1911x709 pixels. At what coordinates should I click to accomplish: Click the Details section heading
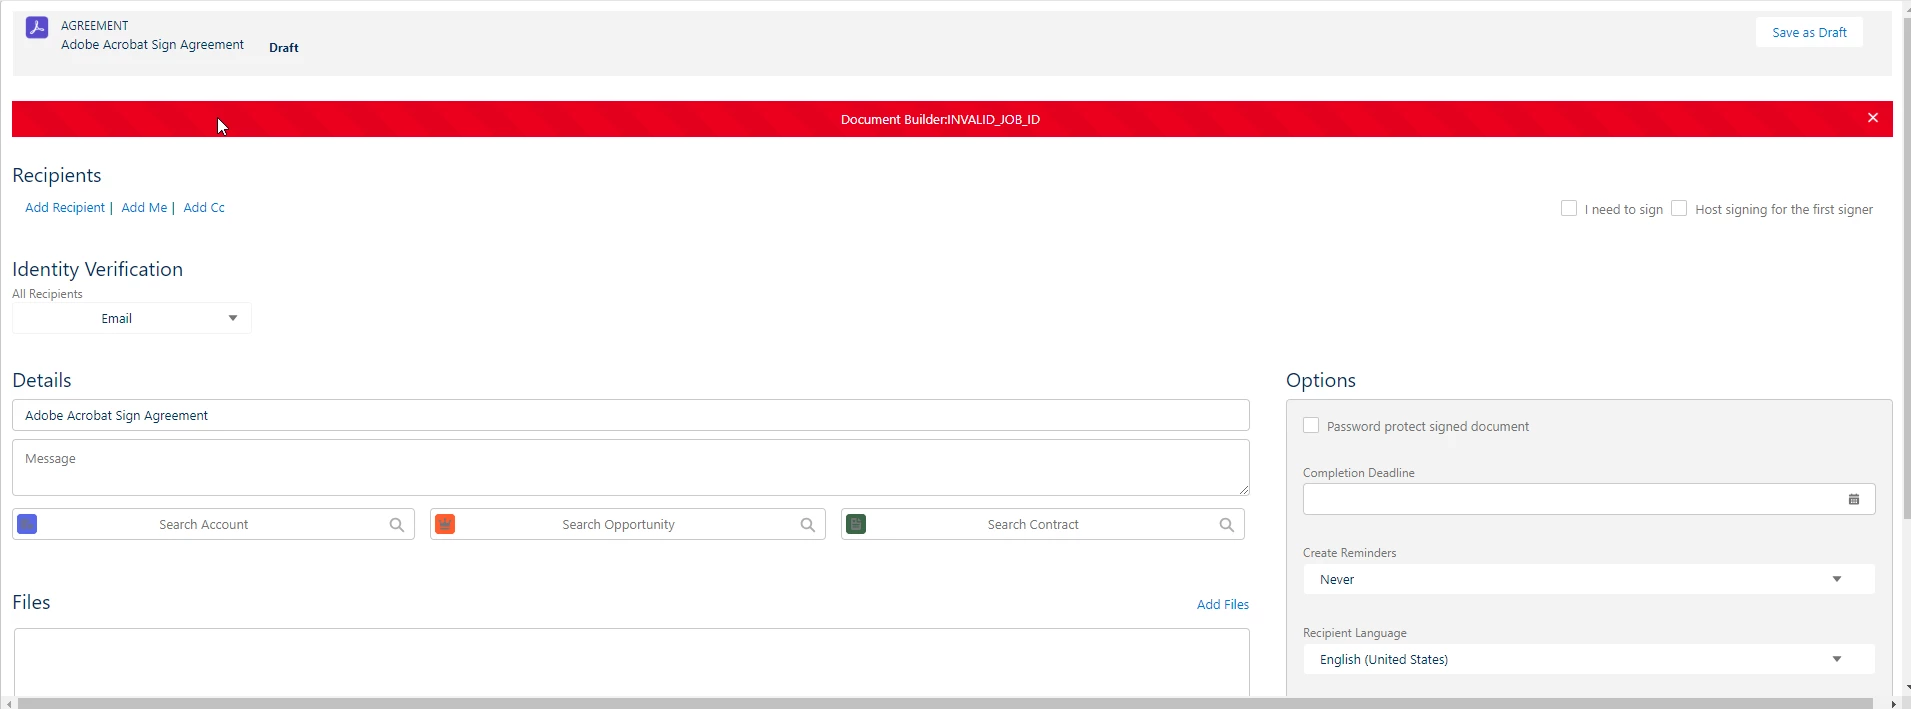(x=42, y=380)
